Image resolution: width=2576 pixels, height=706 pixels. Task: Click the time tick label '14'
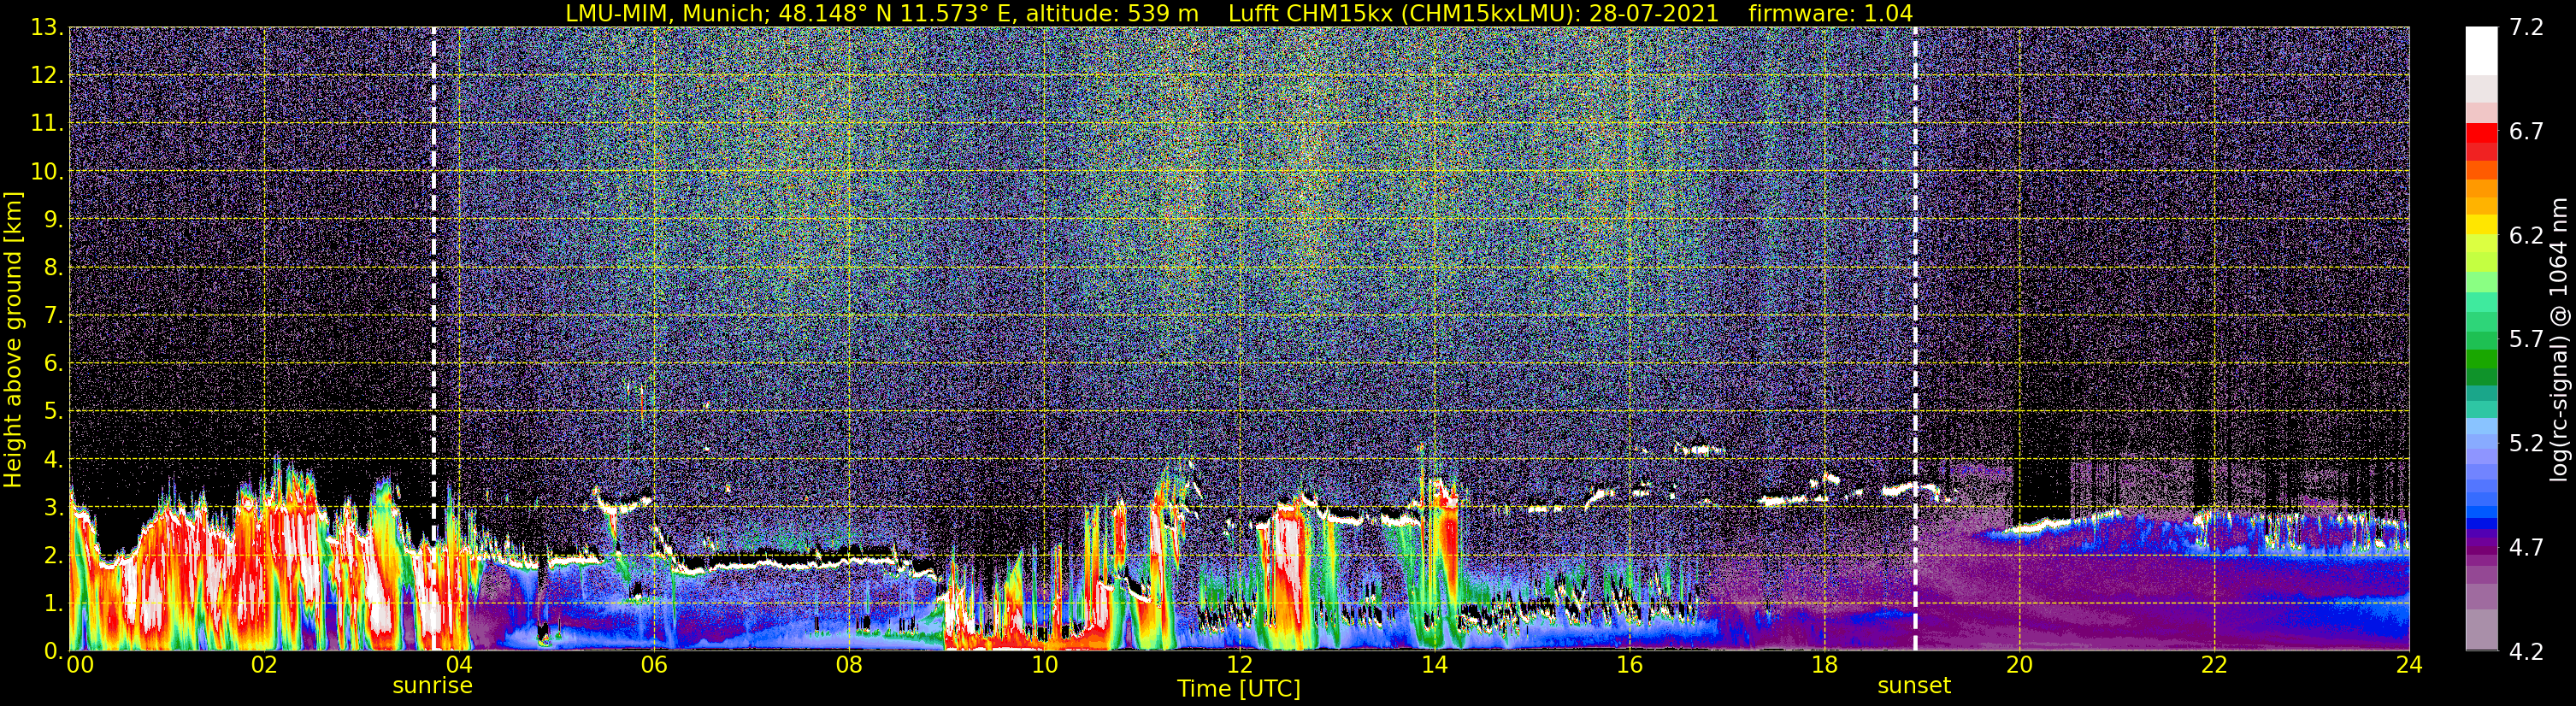1434,665
